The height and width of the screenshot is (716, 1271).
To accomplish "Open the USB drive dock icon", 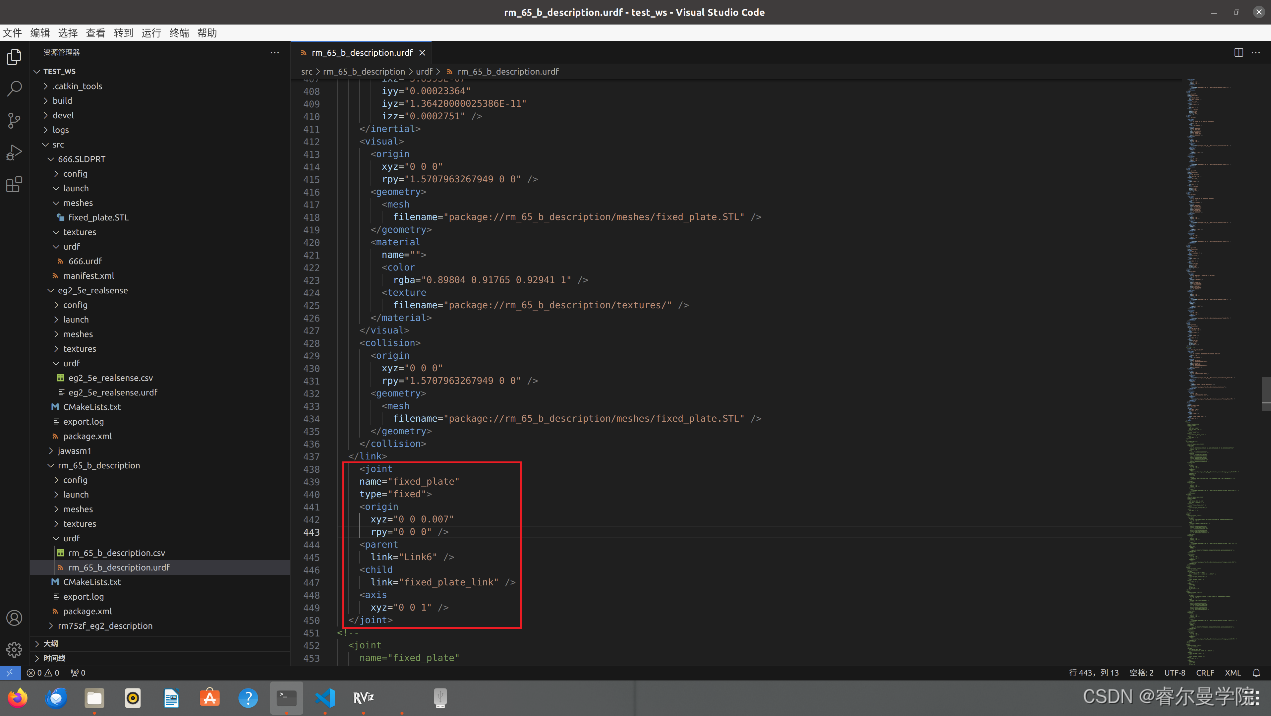I will 440,698.
